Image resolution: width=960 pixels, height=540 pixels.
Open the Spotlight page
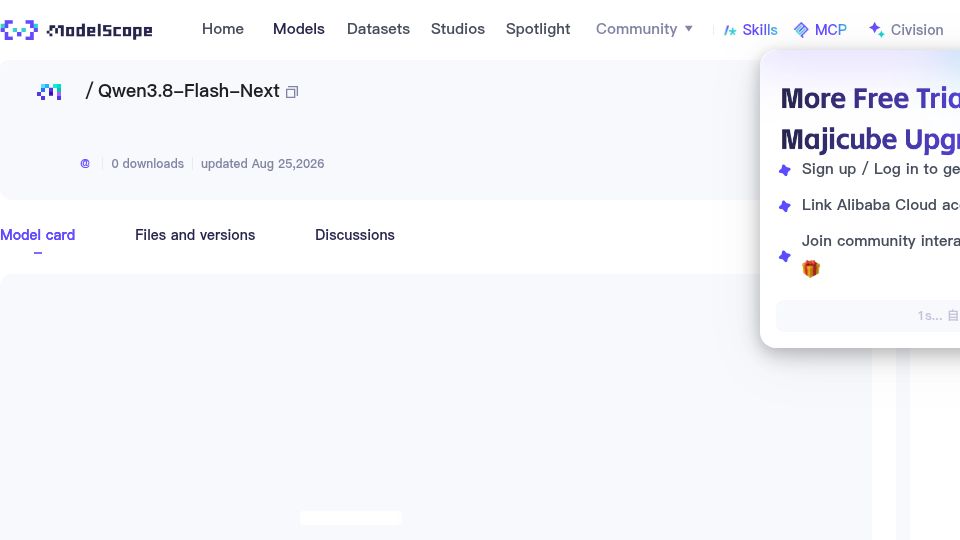(538, 29)
